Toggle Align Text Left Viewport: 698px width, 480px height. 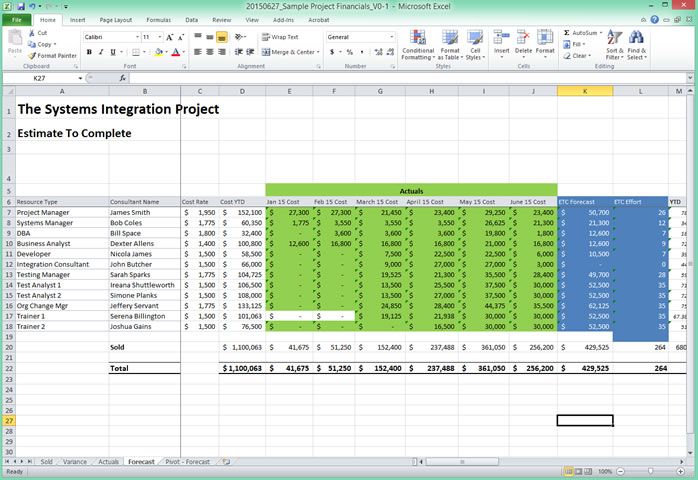coord(198,52)
